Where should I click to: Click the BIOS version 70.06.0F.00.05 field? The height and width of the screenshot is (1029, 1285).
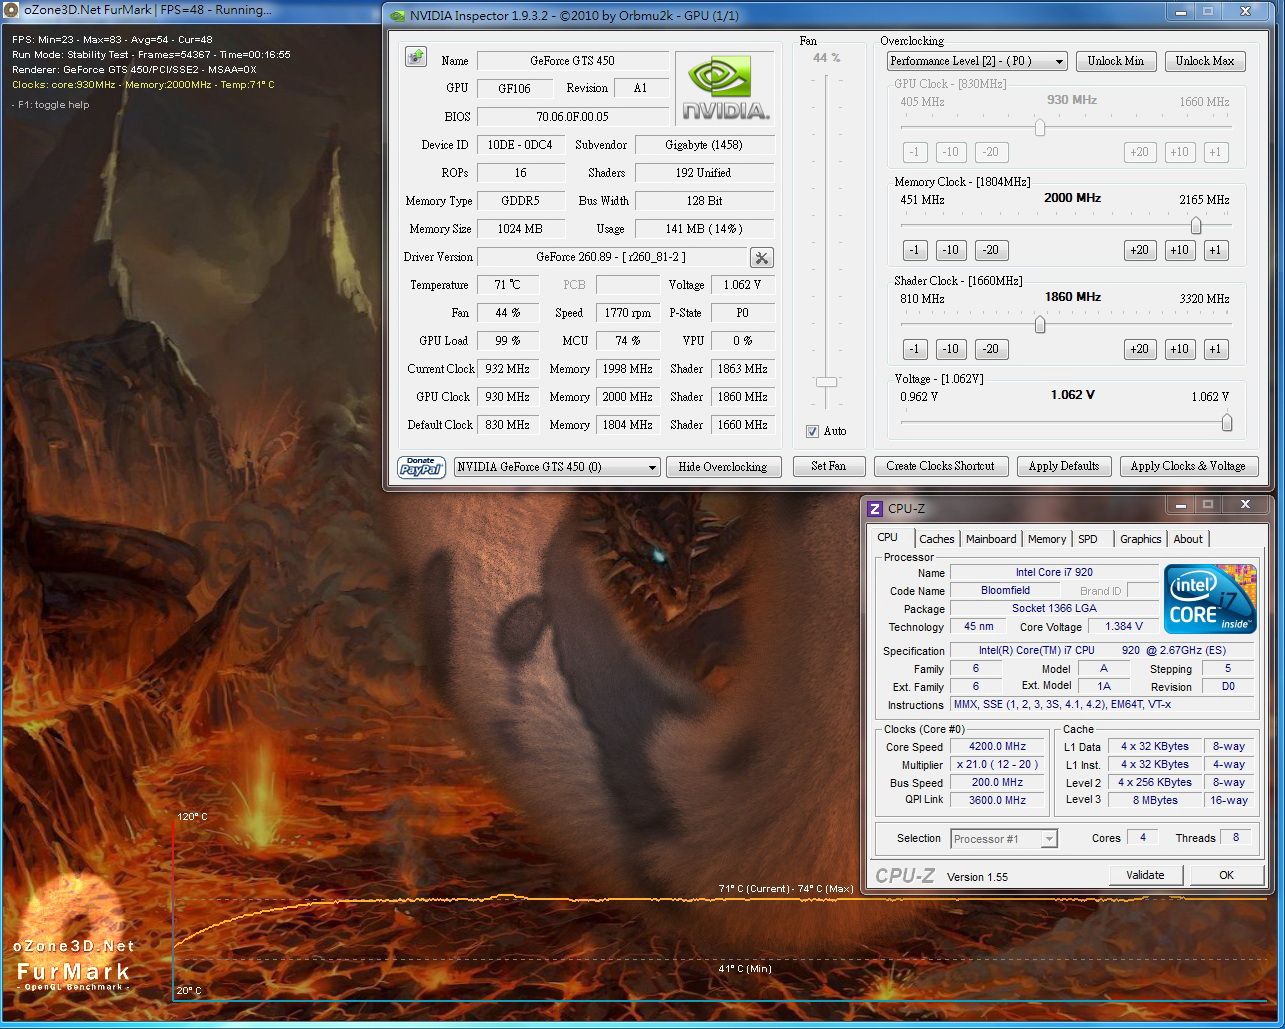(573, 117)
